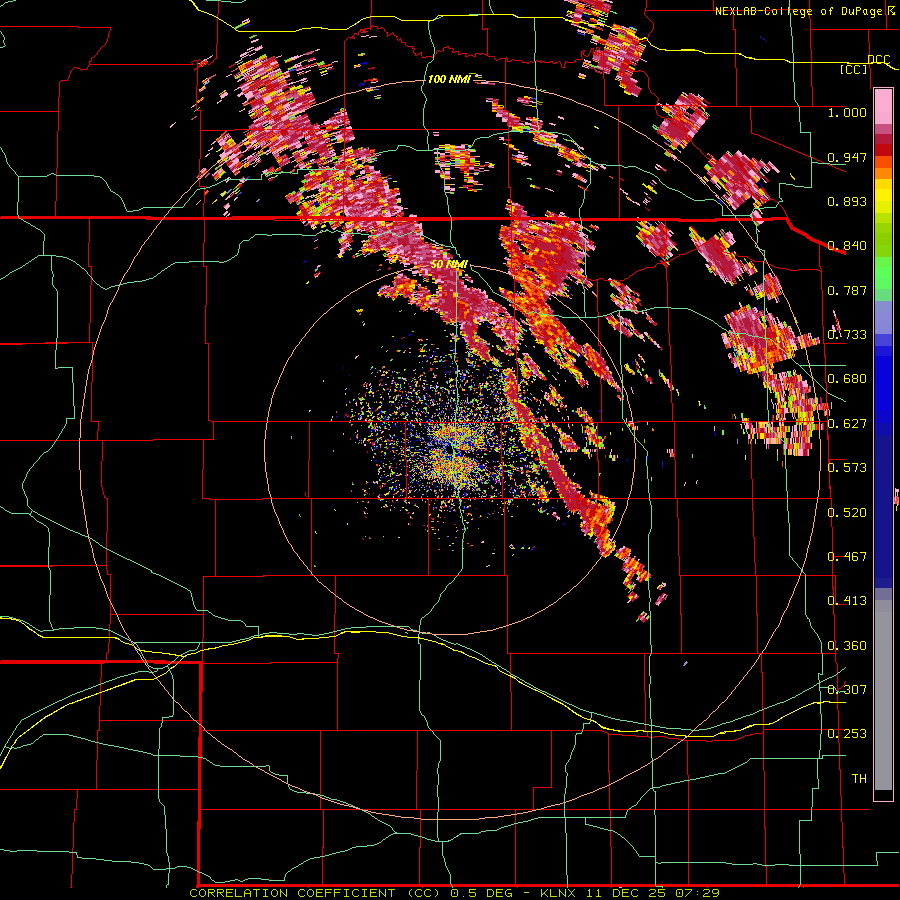Click the 0.413 legend value

click(x=847, y=601)
